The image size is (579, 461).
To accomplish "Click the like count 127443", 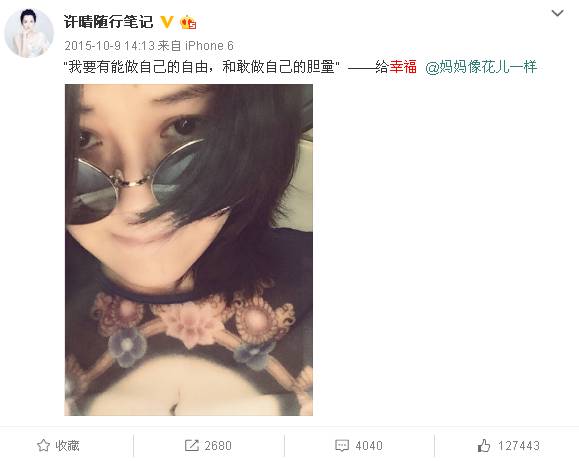I will (519, 446).
